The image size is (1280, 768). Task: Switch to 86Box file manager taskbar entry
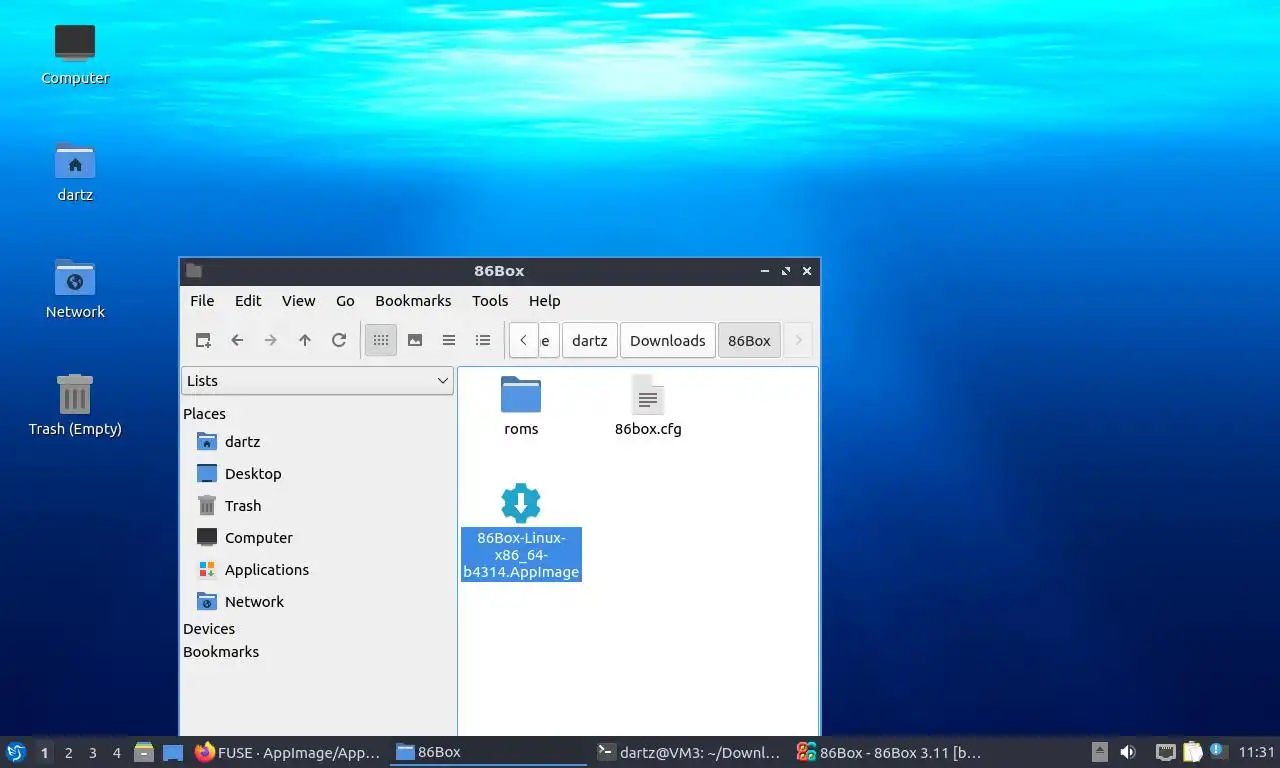(x=488, y=752)
